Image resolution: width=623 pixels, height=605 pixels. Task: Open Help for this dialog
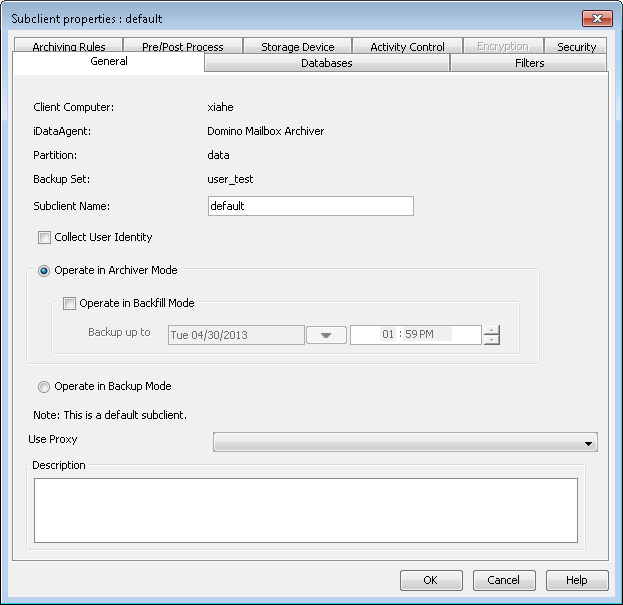576,580
